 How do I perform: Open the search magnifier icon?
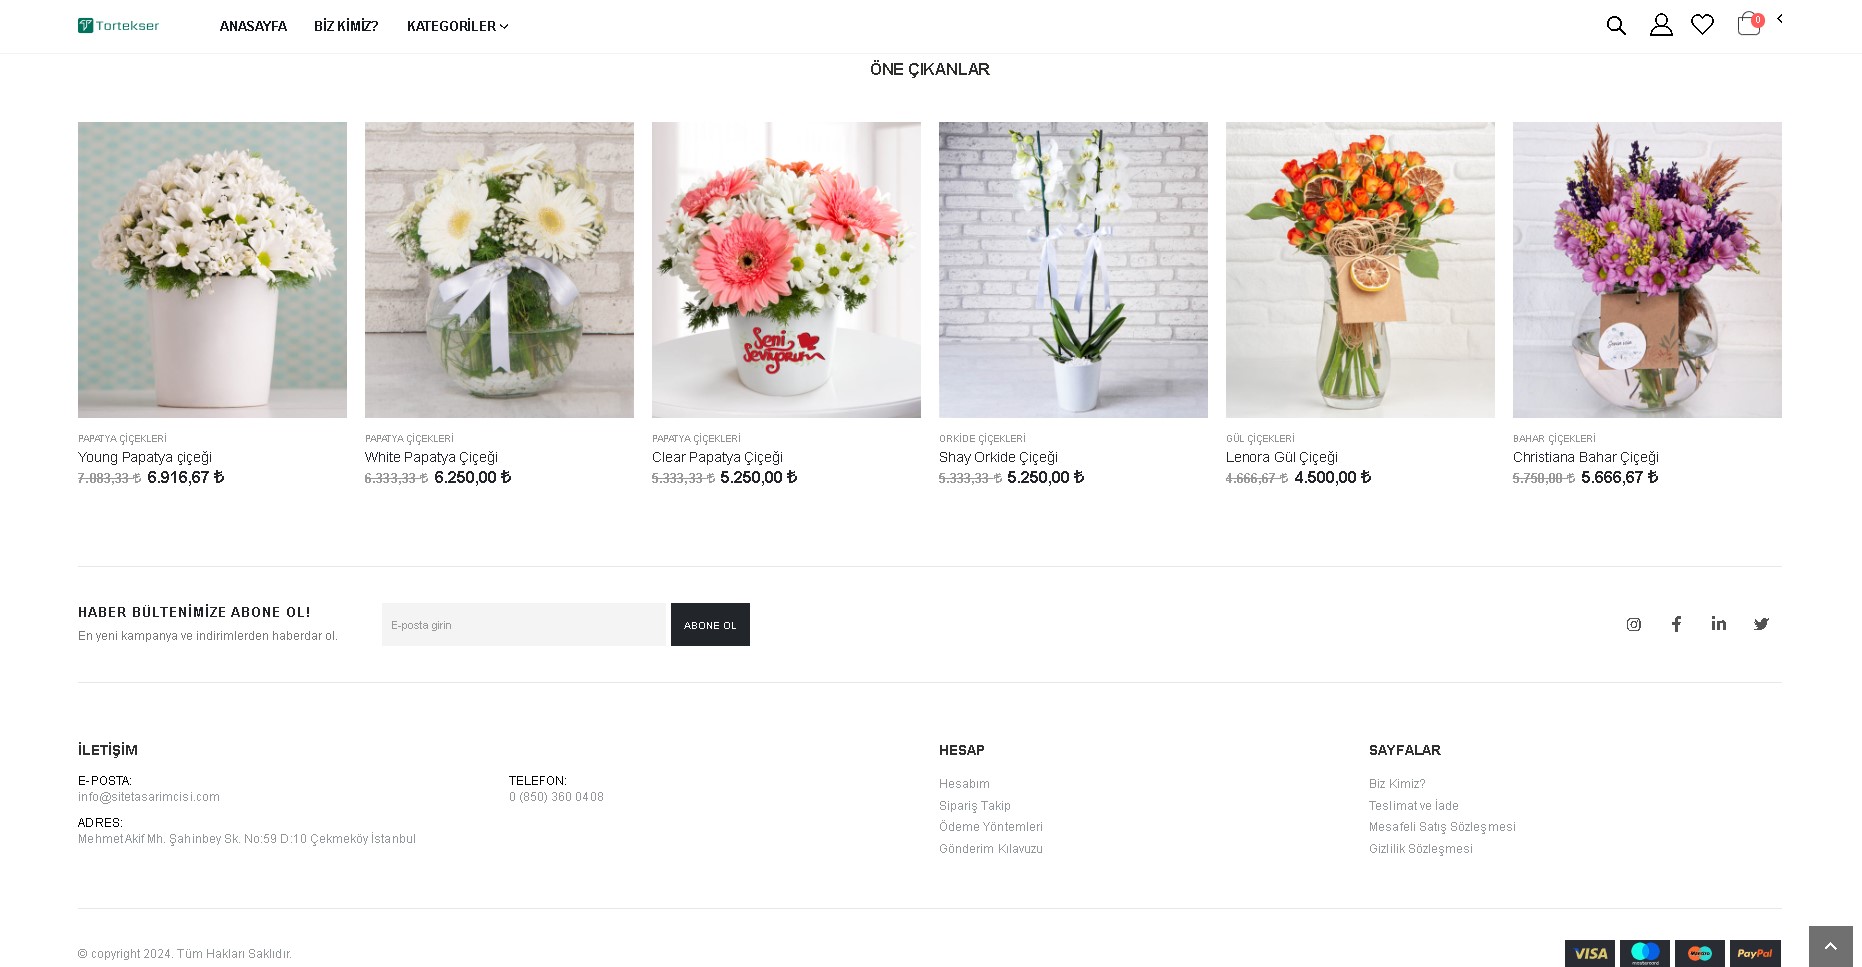(x=1616, y=25)
